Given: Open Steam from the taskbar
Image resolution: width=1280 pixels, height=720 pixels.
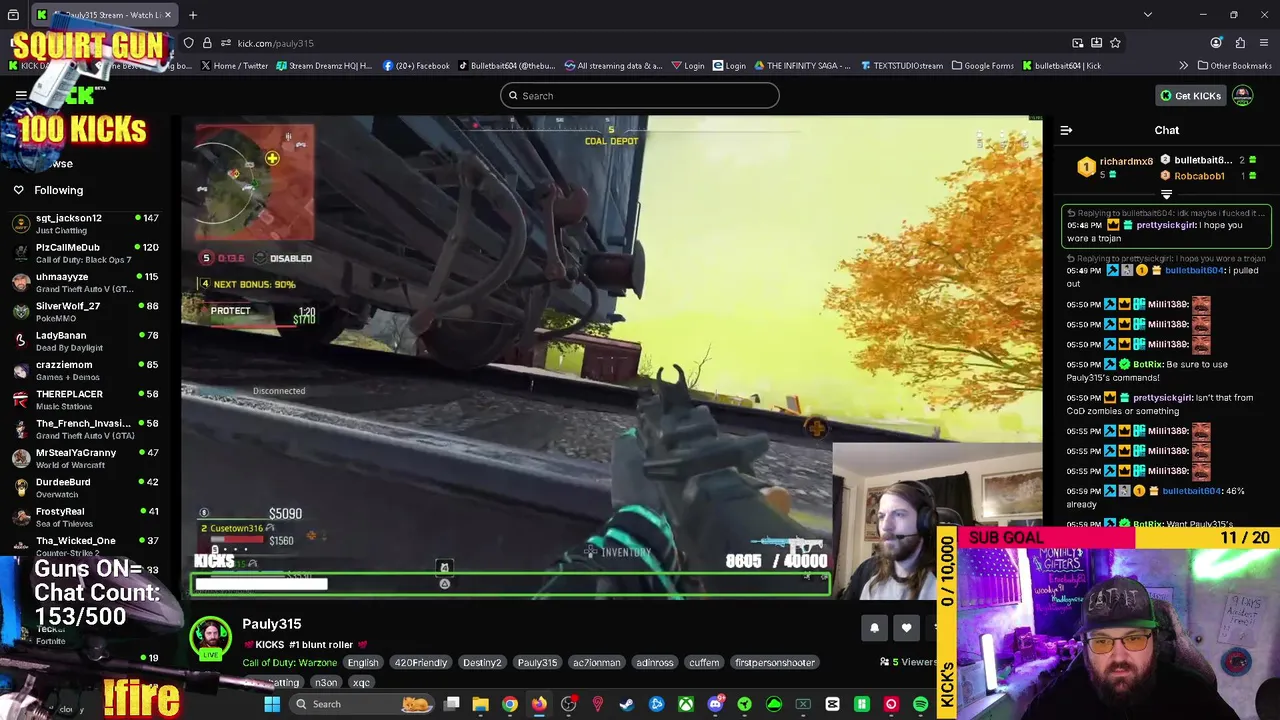Looking at the screenshot, I should click(627, 704).
